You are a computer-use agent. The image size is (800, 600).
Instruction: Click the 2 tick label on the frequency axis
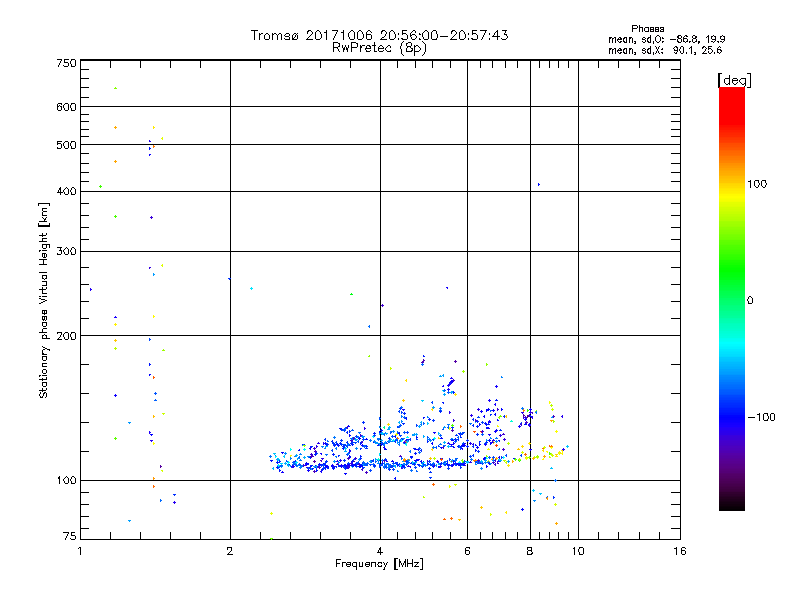[x=230, y=551]
